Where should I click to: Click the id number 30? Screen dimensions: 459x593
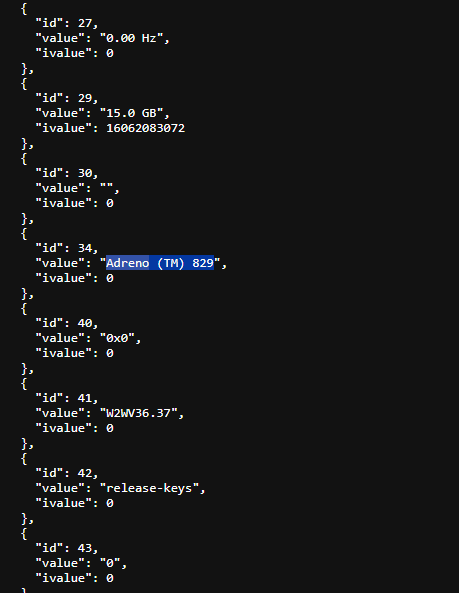[85, 173]
